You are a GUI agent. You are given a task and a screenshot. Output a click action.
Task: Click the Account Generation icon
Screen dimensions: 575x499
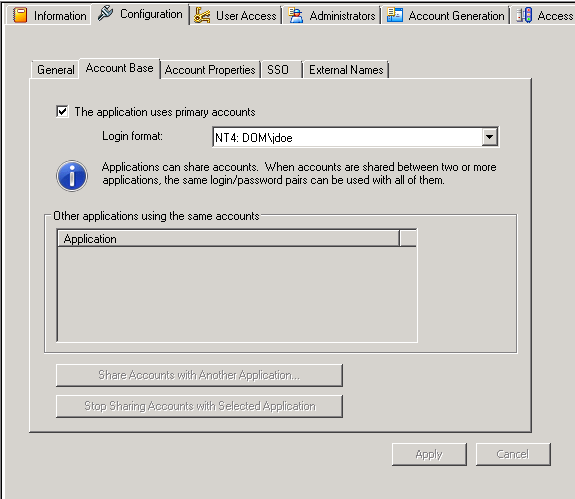[x=395, y=15]
